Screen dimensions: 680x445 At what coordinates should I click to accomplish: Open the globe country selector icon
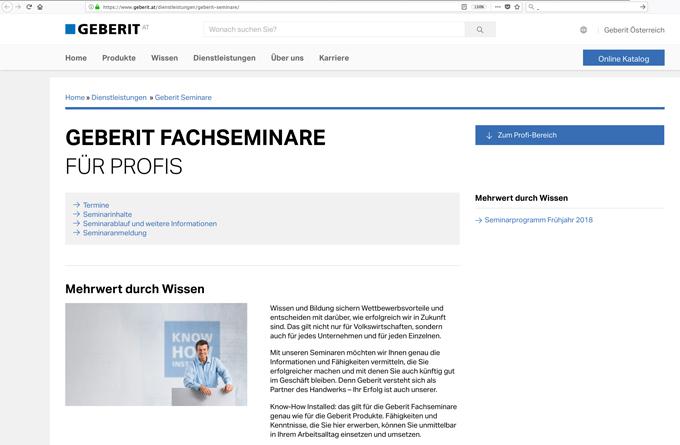pyautogui.click(x=583, y=30)
